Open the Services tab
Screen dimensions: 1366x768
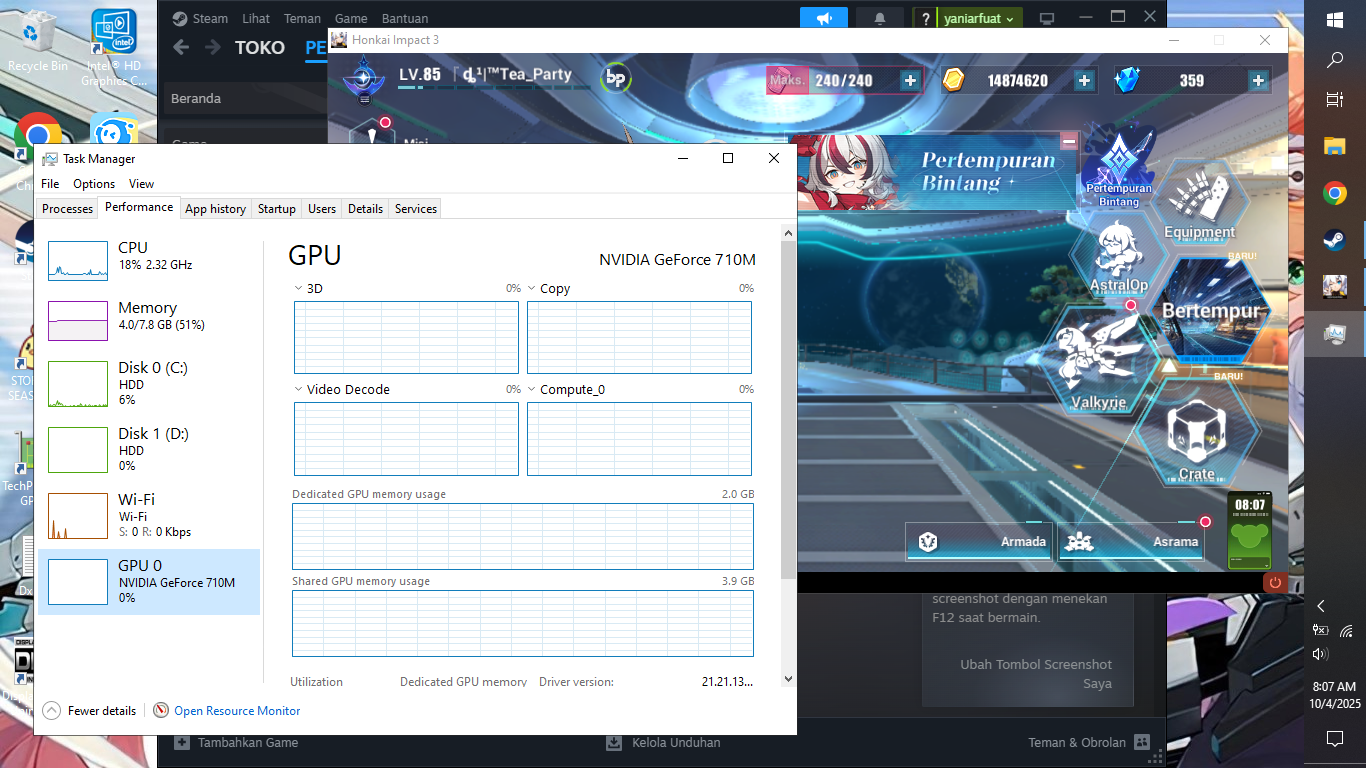pos(415,209)
